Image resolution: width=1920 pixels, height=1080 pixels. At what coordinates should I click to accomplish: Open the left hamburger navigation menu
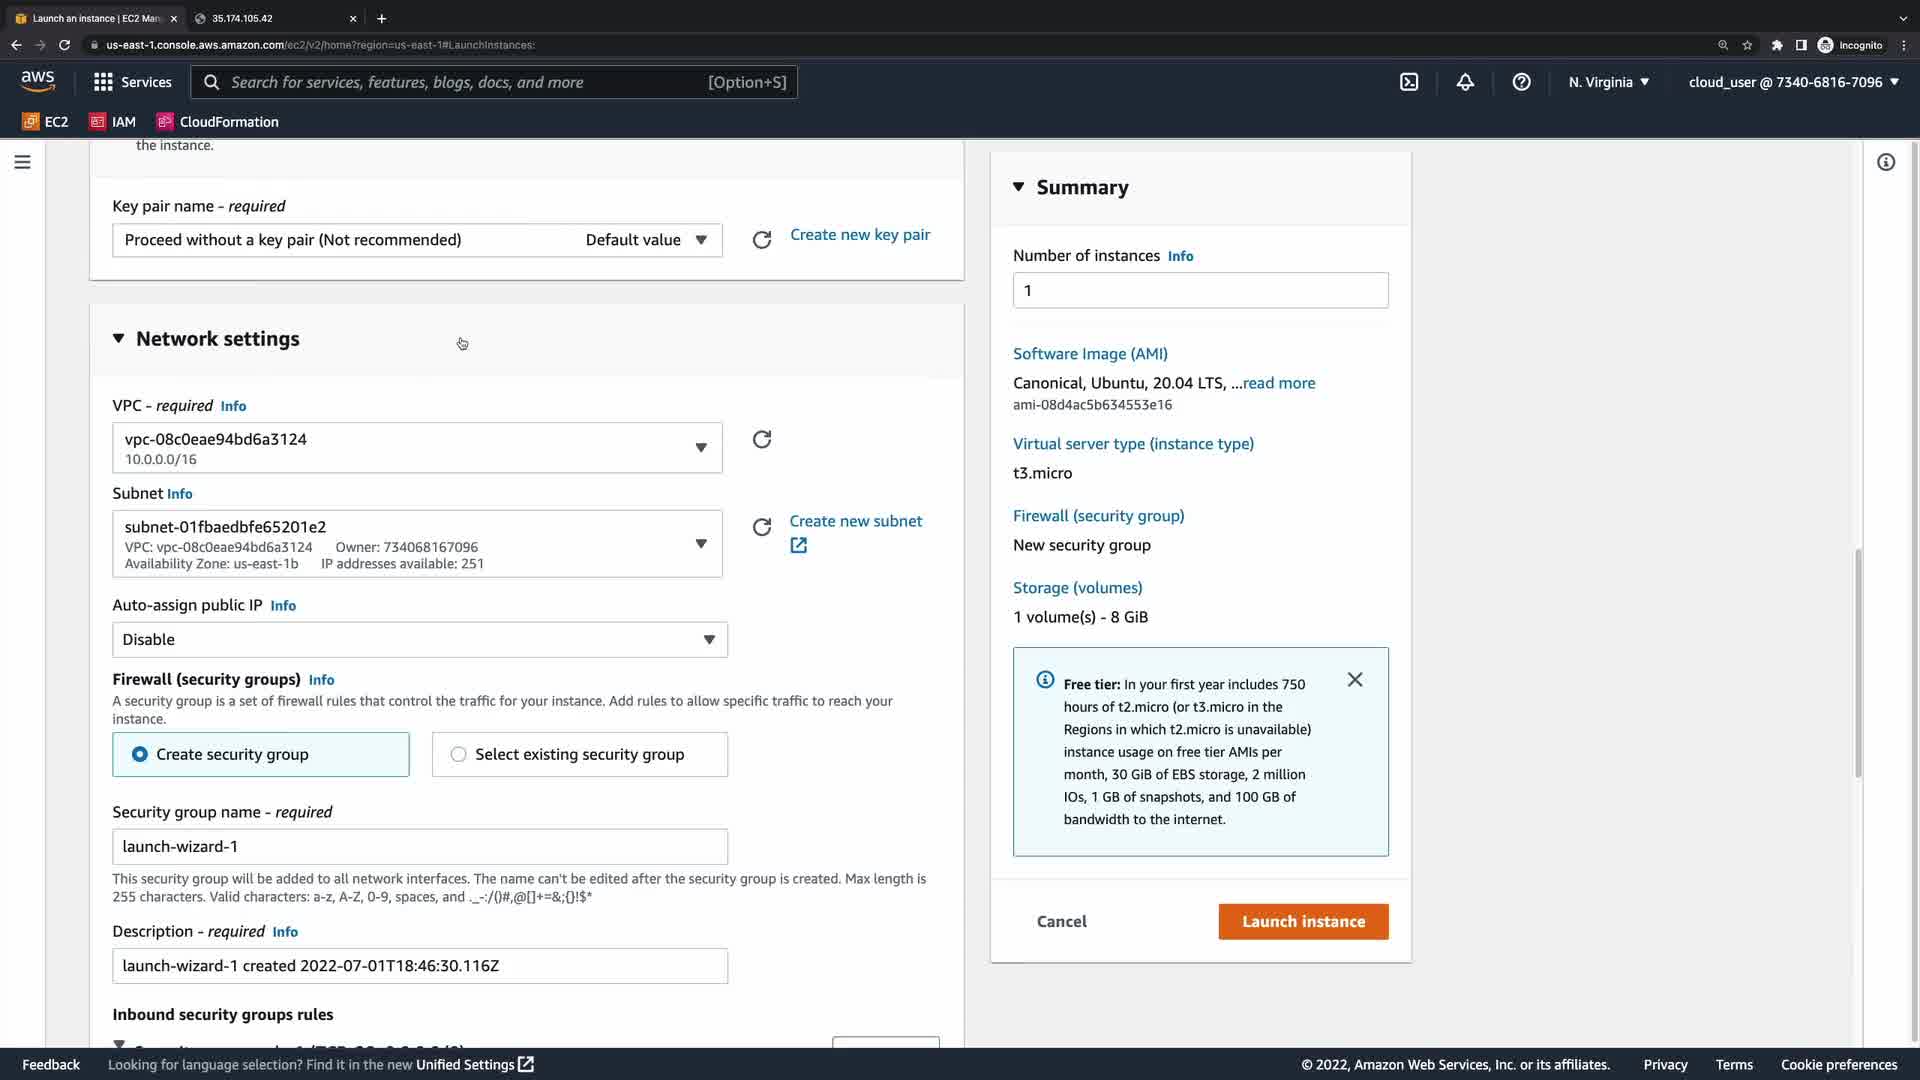(x=22, y=162)
